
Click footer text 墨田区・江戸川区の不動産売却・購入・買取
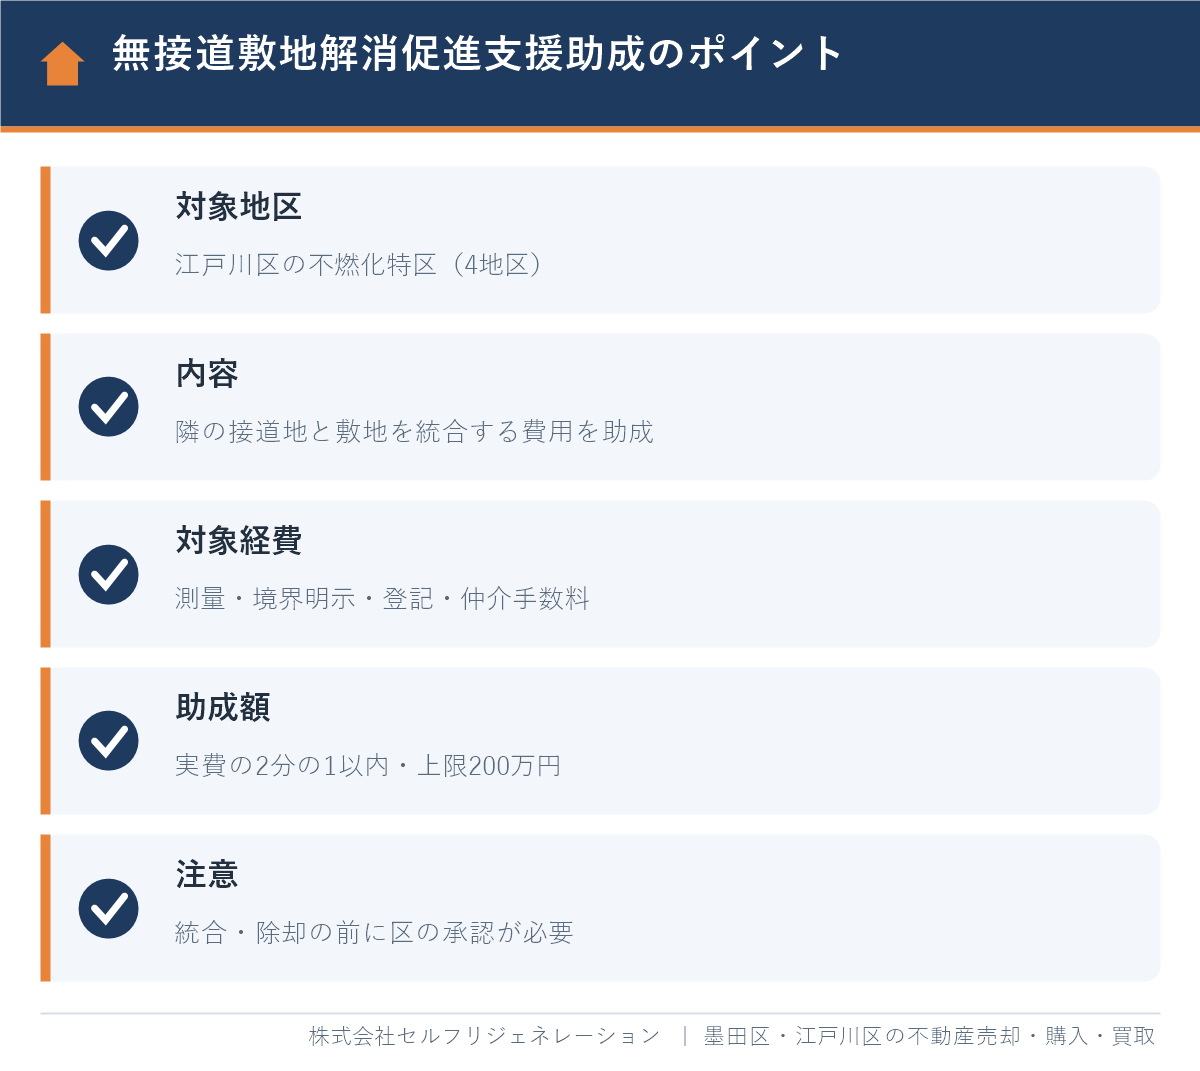(x=930, y=1036)
